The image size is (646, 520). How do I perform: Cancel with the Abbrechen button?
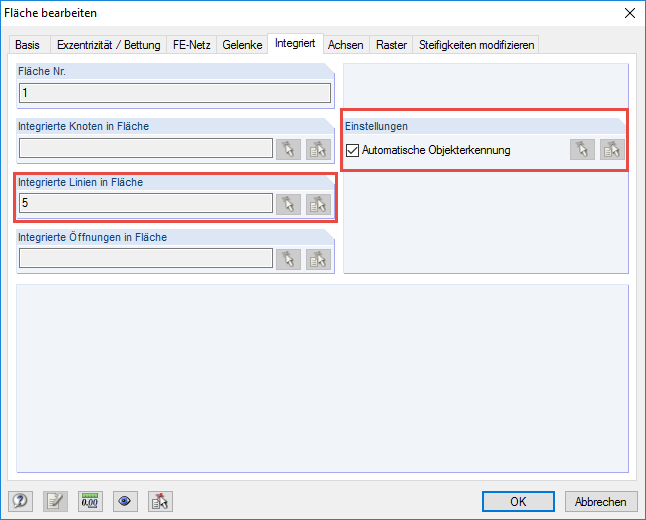(x=601, y=501)
